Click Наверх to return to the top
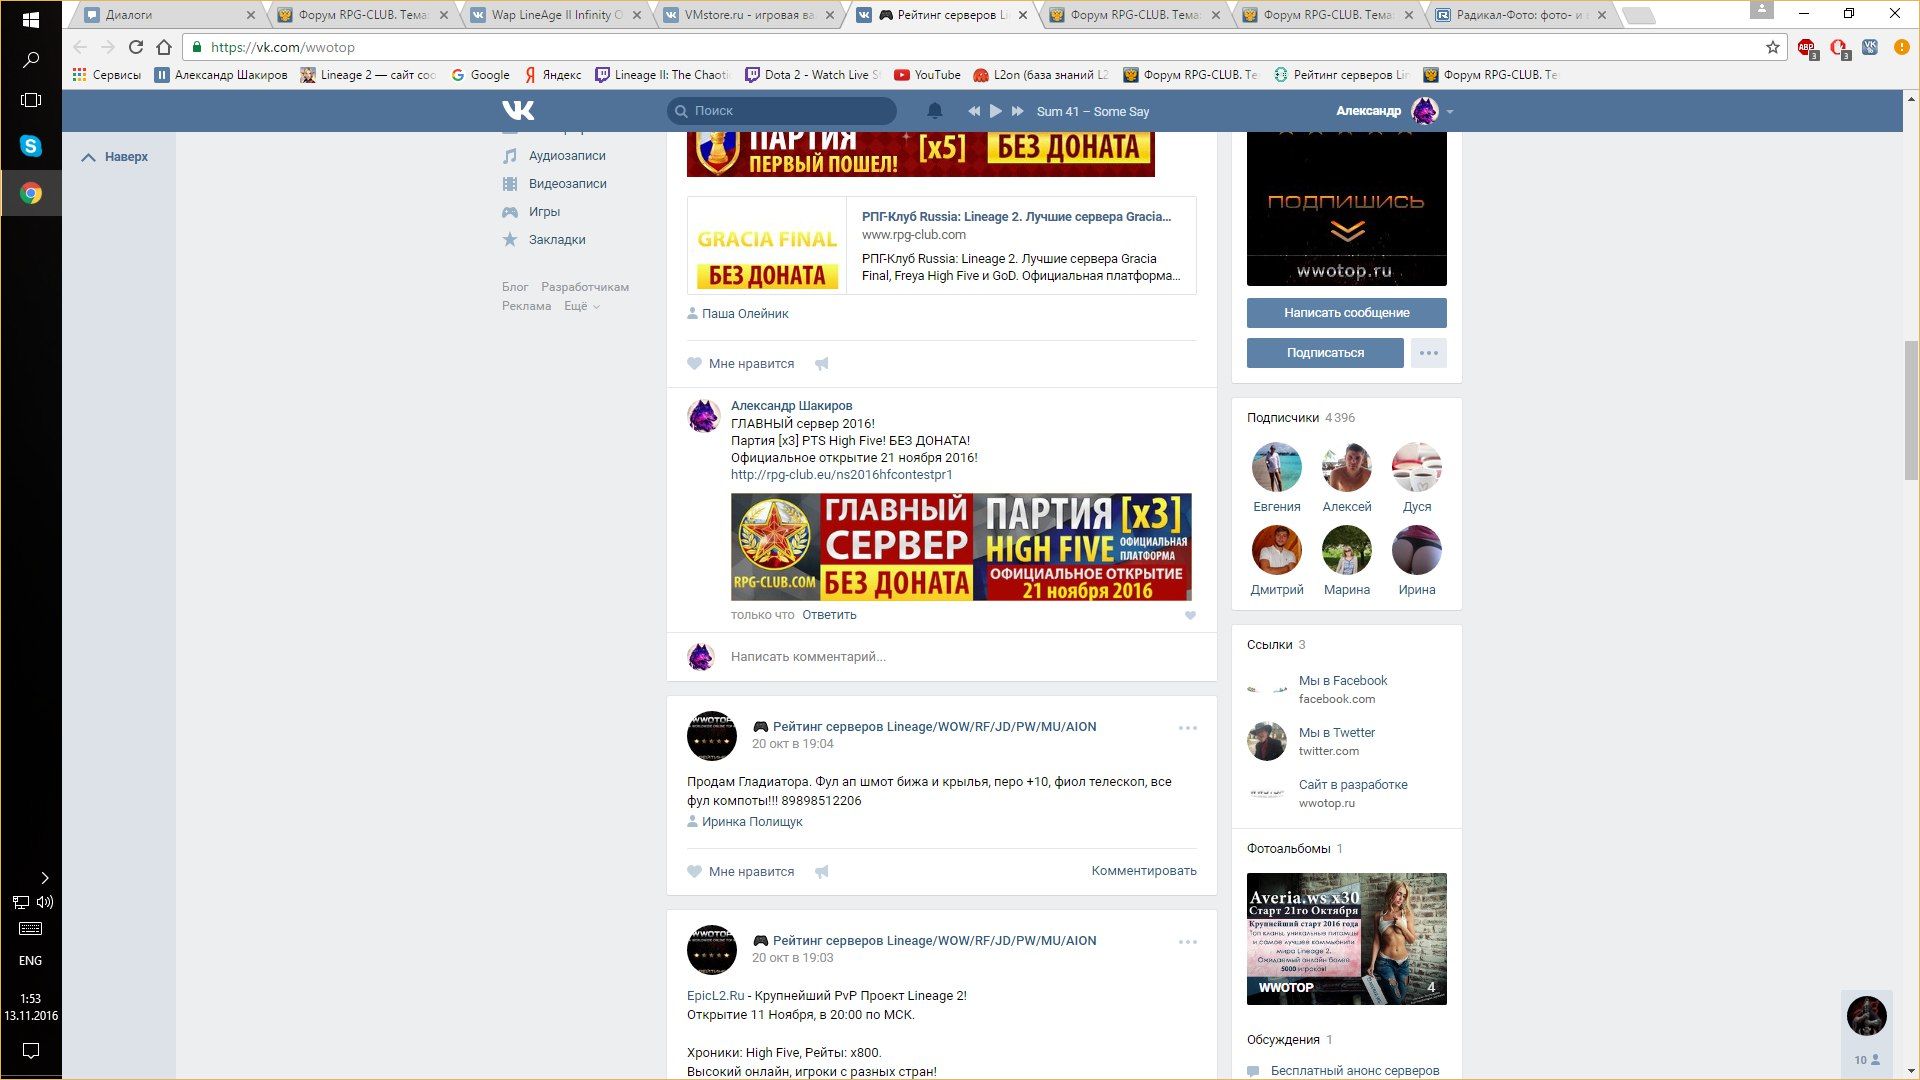1920x1080 pixels. 115,157
